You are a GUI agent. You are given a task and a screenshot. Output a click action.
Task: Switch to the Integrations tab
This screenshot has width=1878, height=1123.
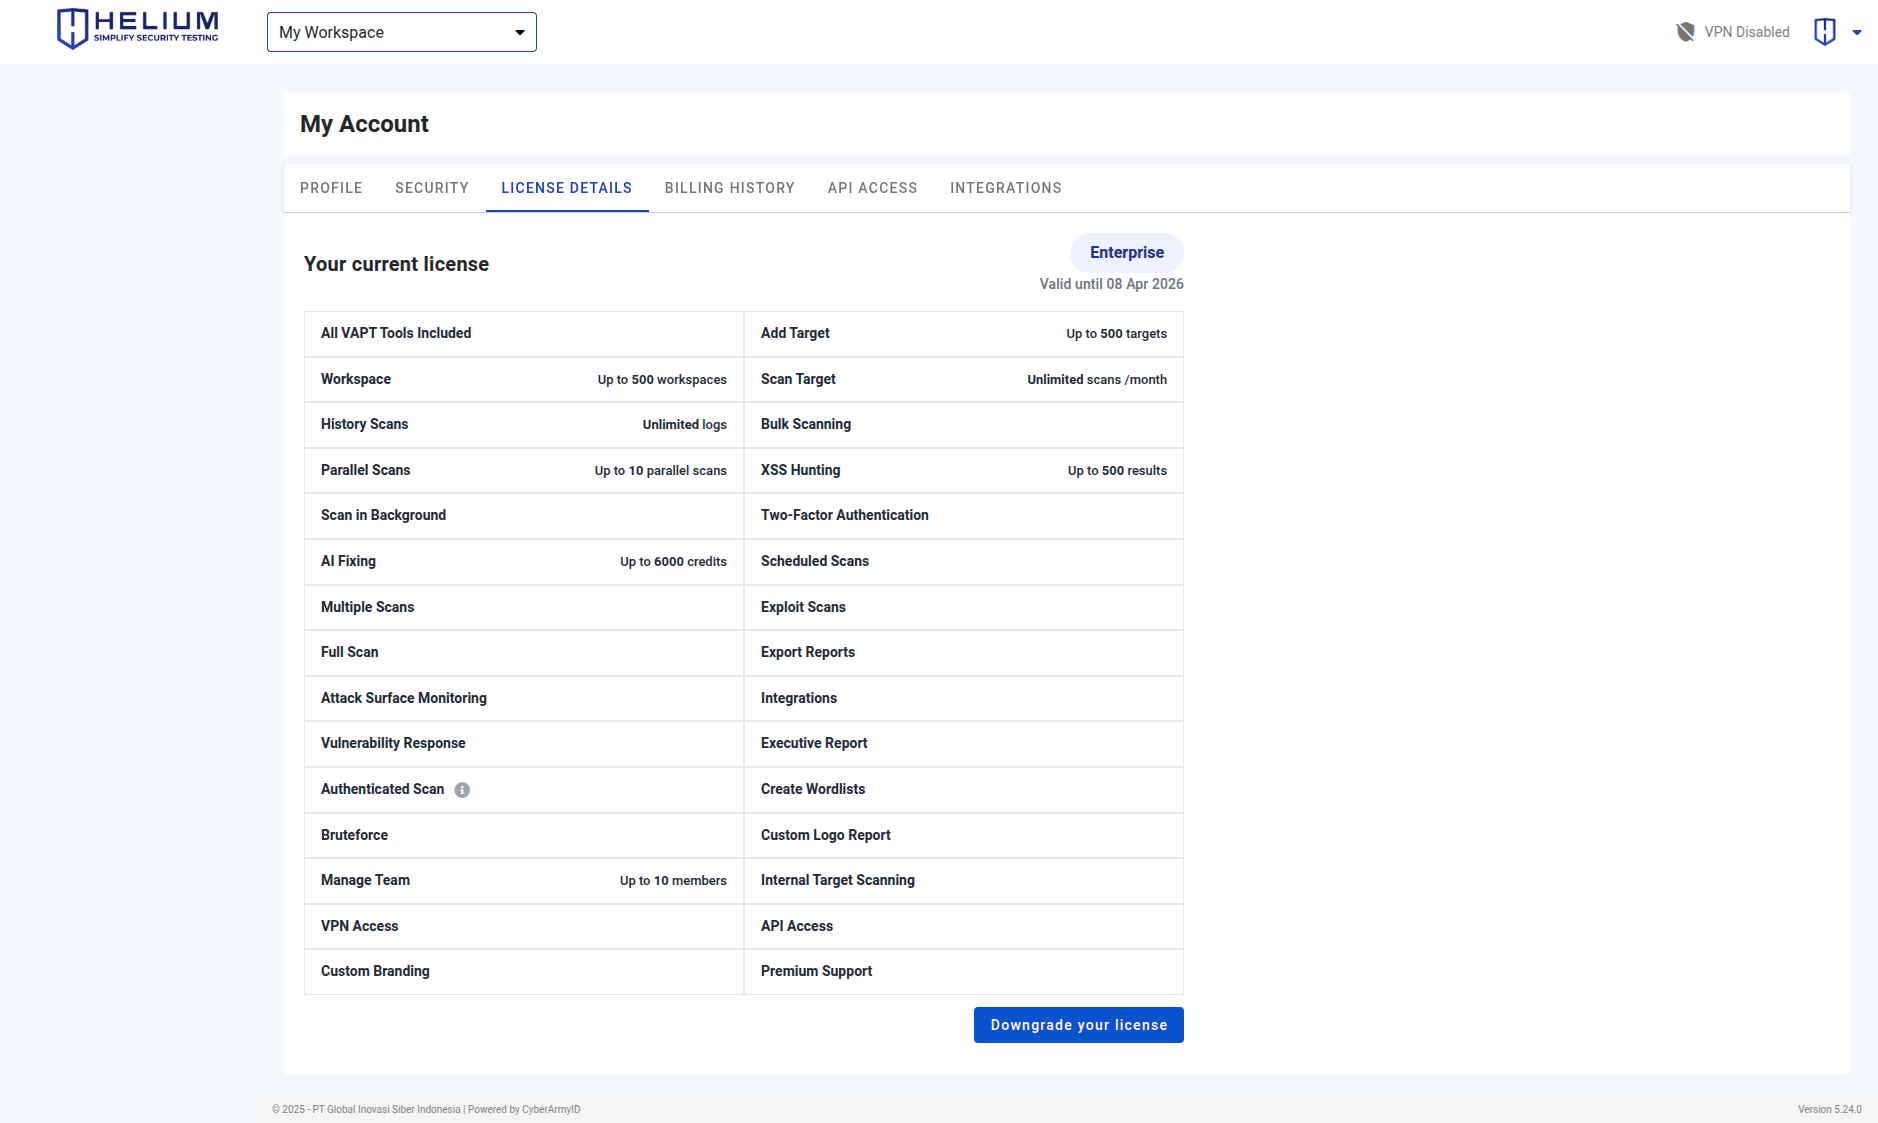[x=1005, y=188]
